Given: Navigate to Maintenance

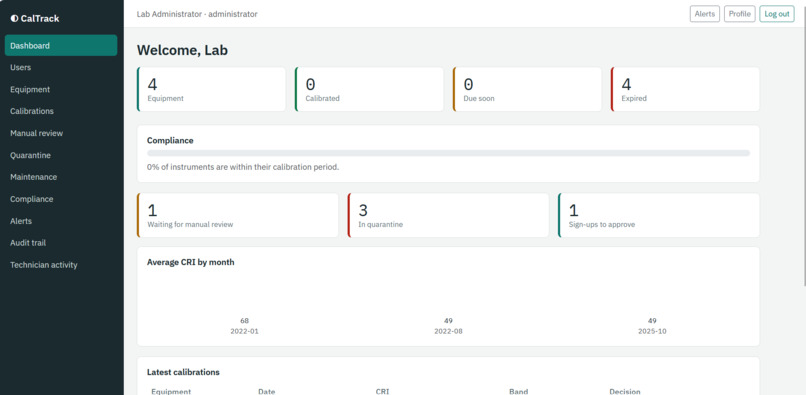Looking at the screenshot, I should click(61, 177).
